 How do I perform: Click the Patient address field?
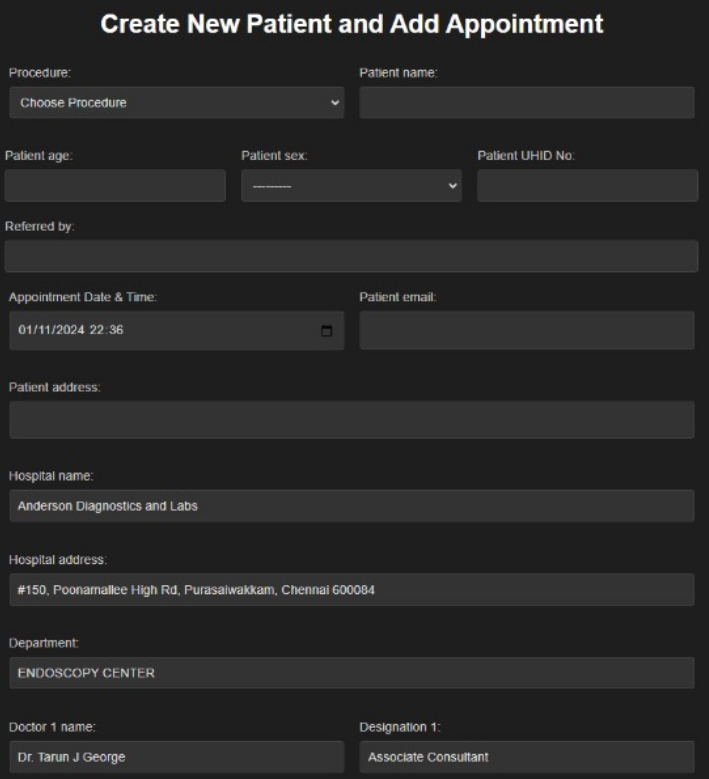351,420
